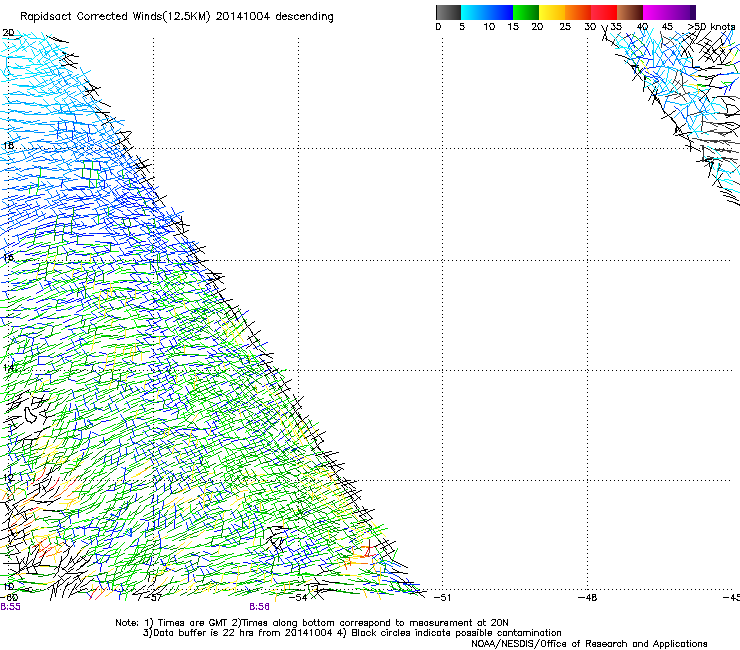The width and height of the screenshot is (740, 650).
Task: Select the green 15-20 knots color segment
Action: pyautogui.click(x=526, y=12)
